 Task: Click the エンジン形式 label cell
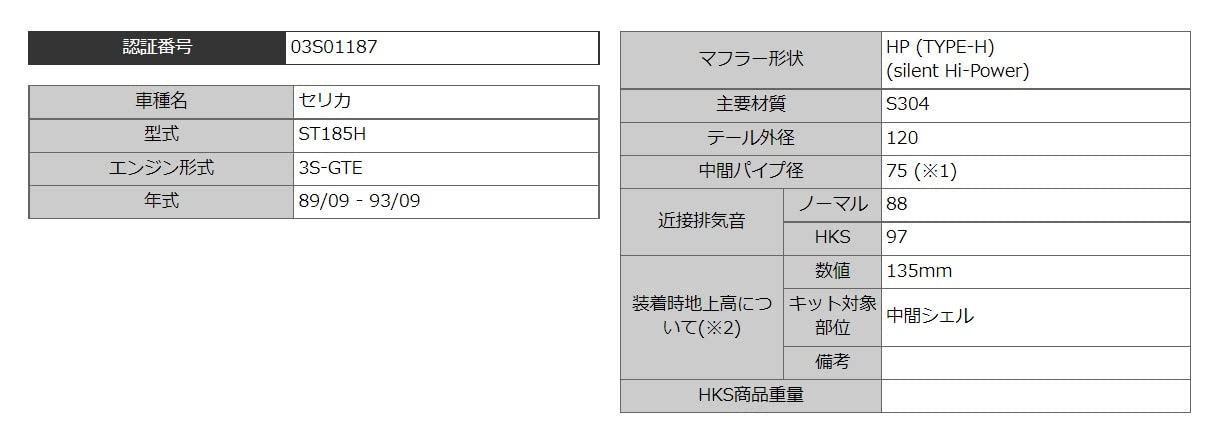tap(161, 168)
